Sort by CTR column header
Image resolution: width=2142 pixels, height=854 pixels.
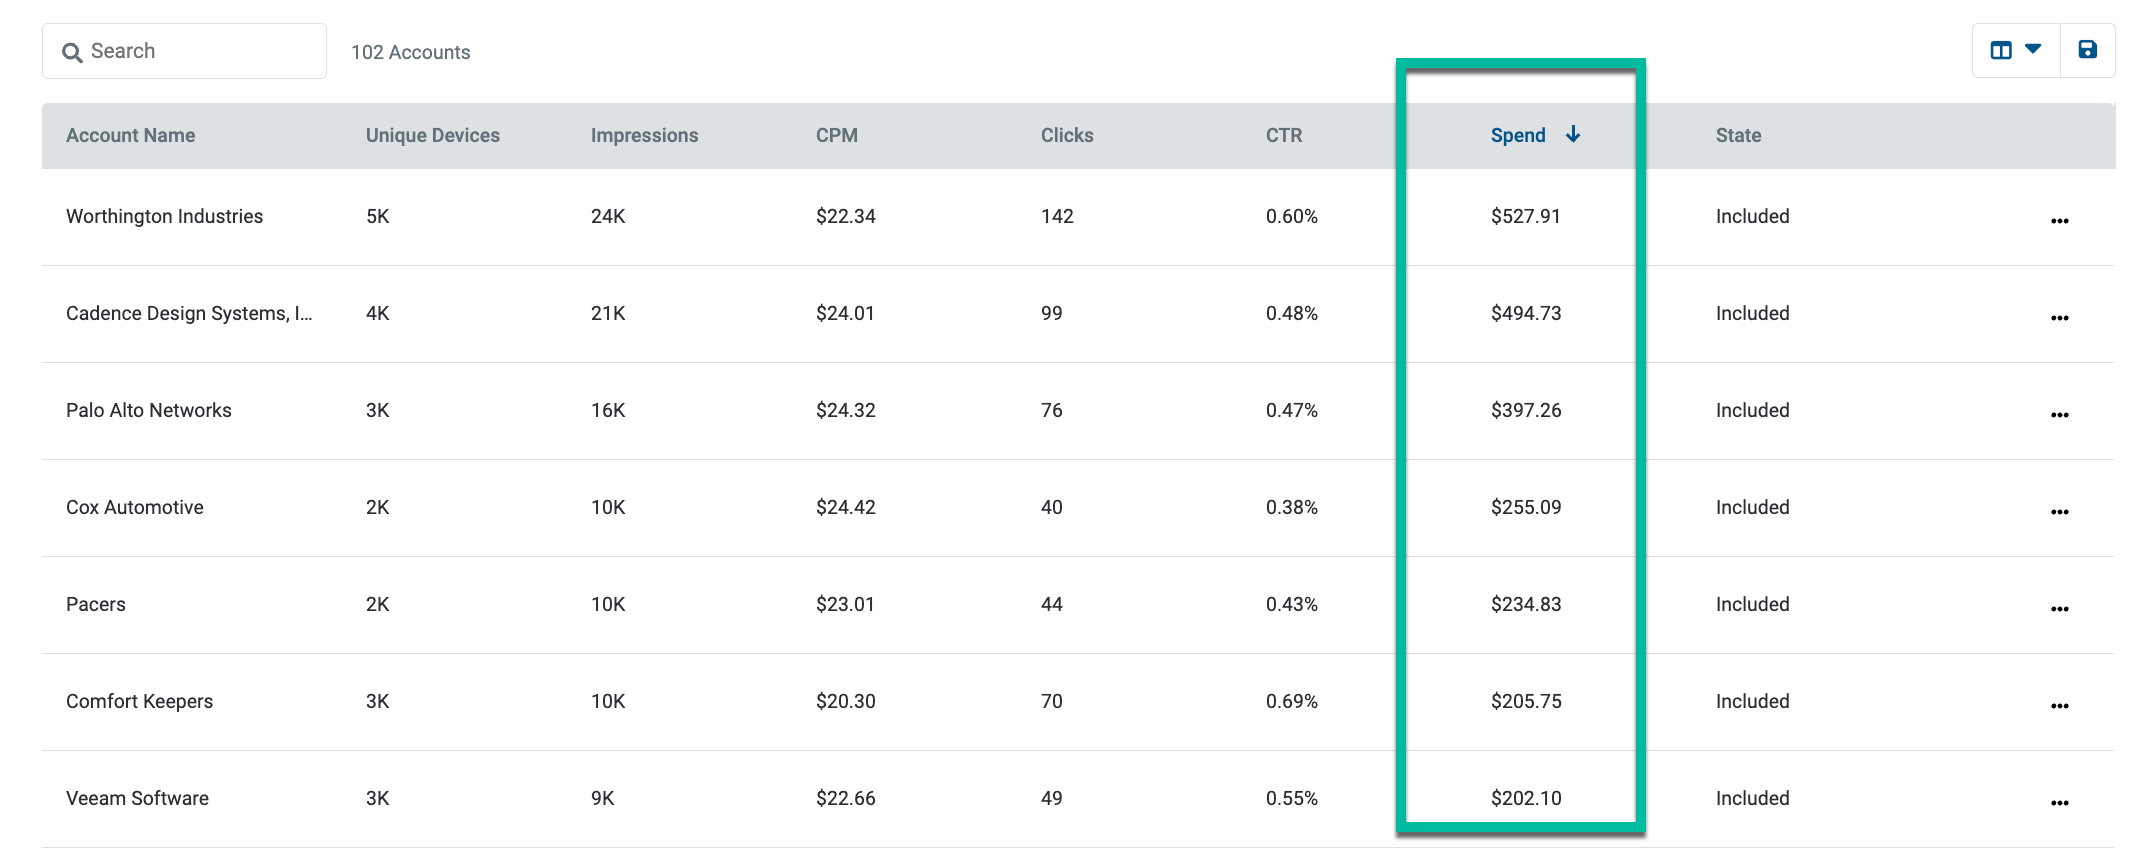tap(1283, 135)
